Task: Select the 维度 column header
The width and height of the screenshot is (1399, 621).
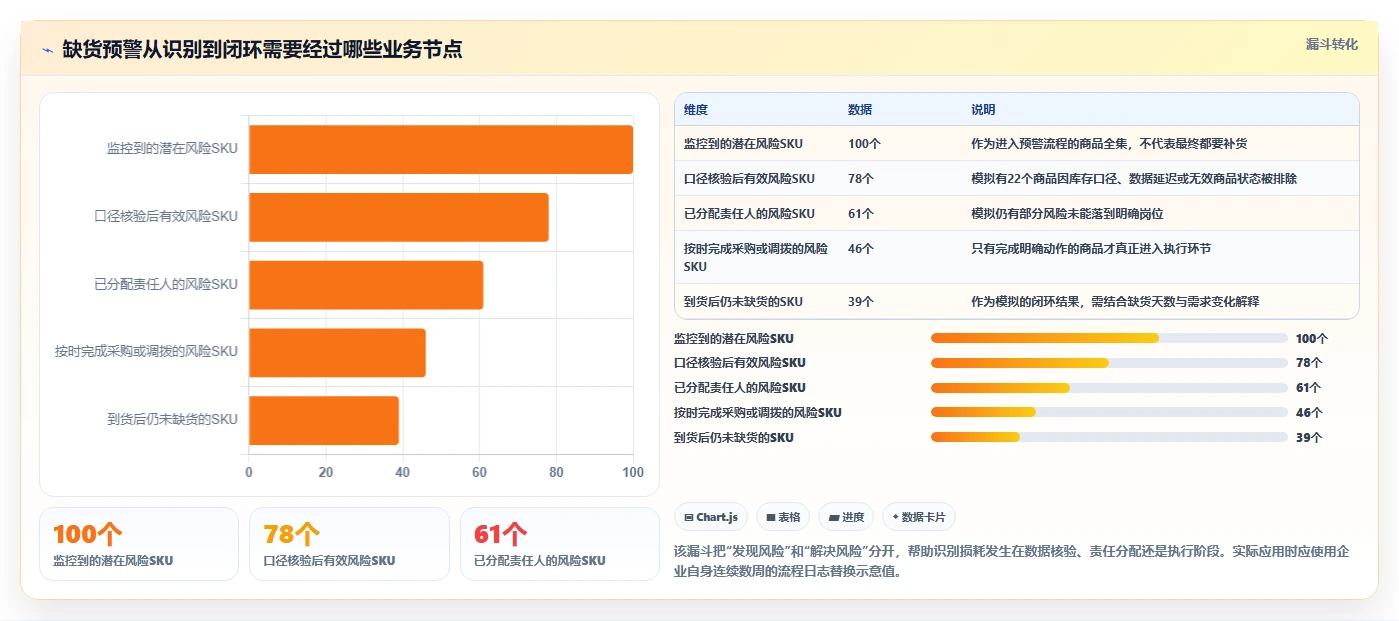Action: (x=696, y=109)
